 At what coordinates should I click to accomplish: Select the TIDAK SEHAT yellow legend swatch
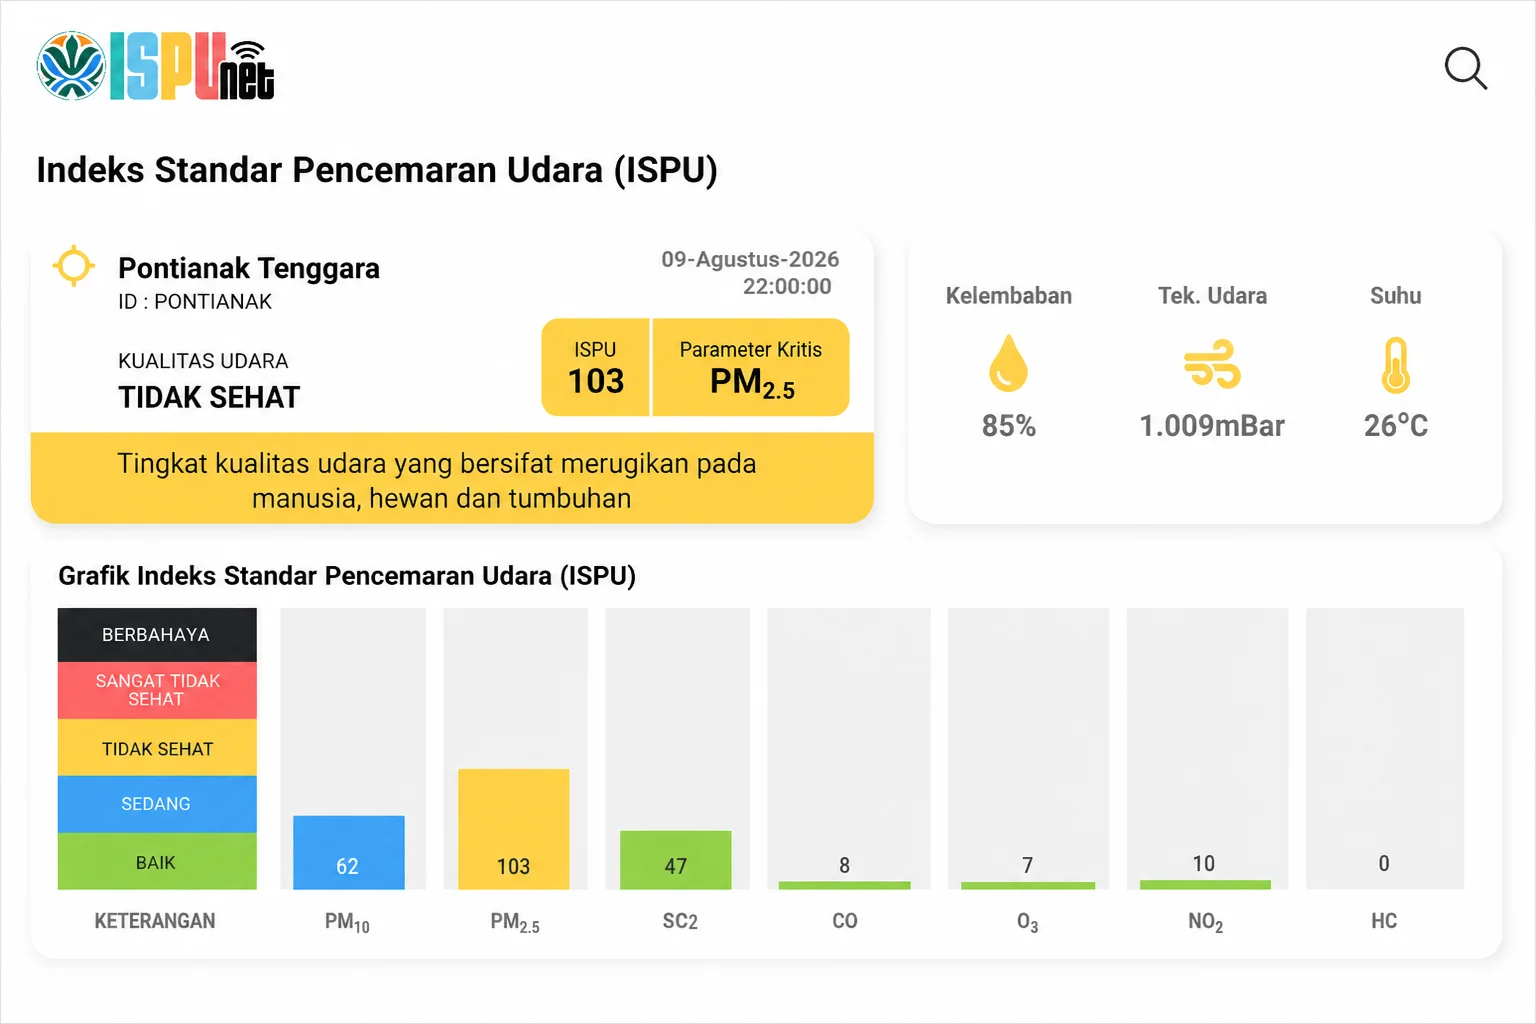pyautogui.click(x=157, y=748)
